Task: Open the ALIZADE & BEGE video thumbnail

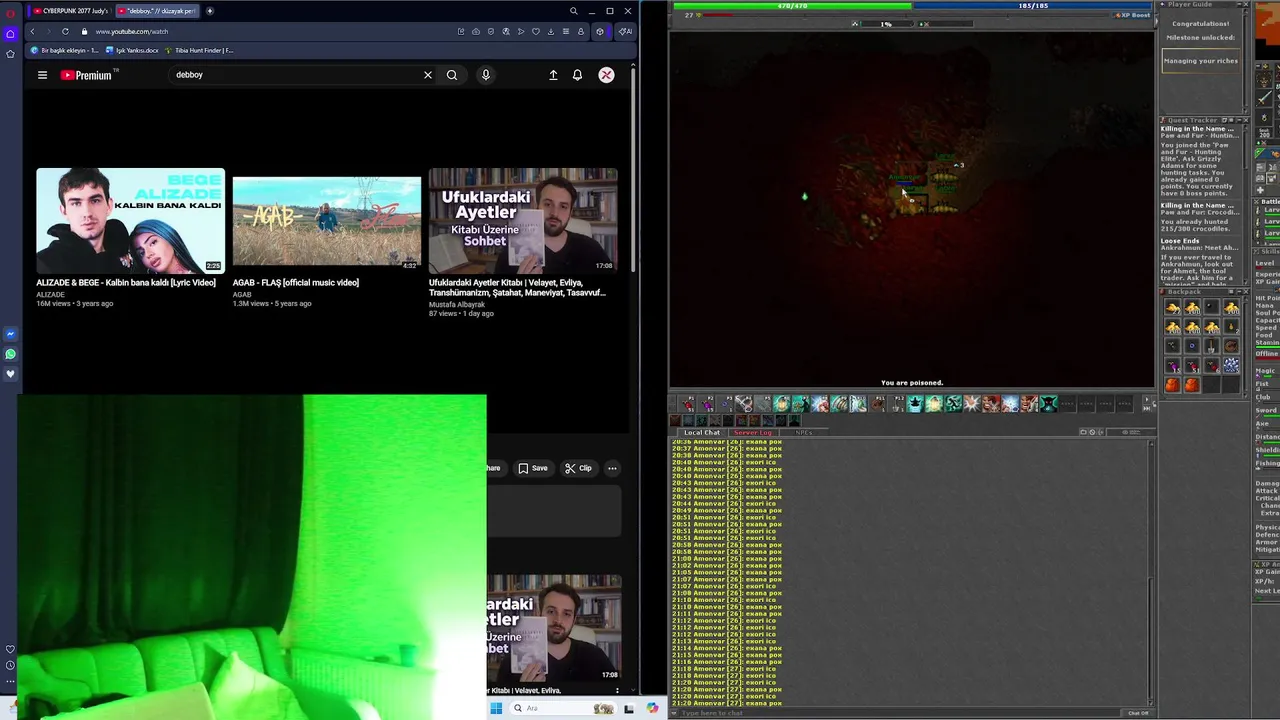Action: point(131,220)
